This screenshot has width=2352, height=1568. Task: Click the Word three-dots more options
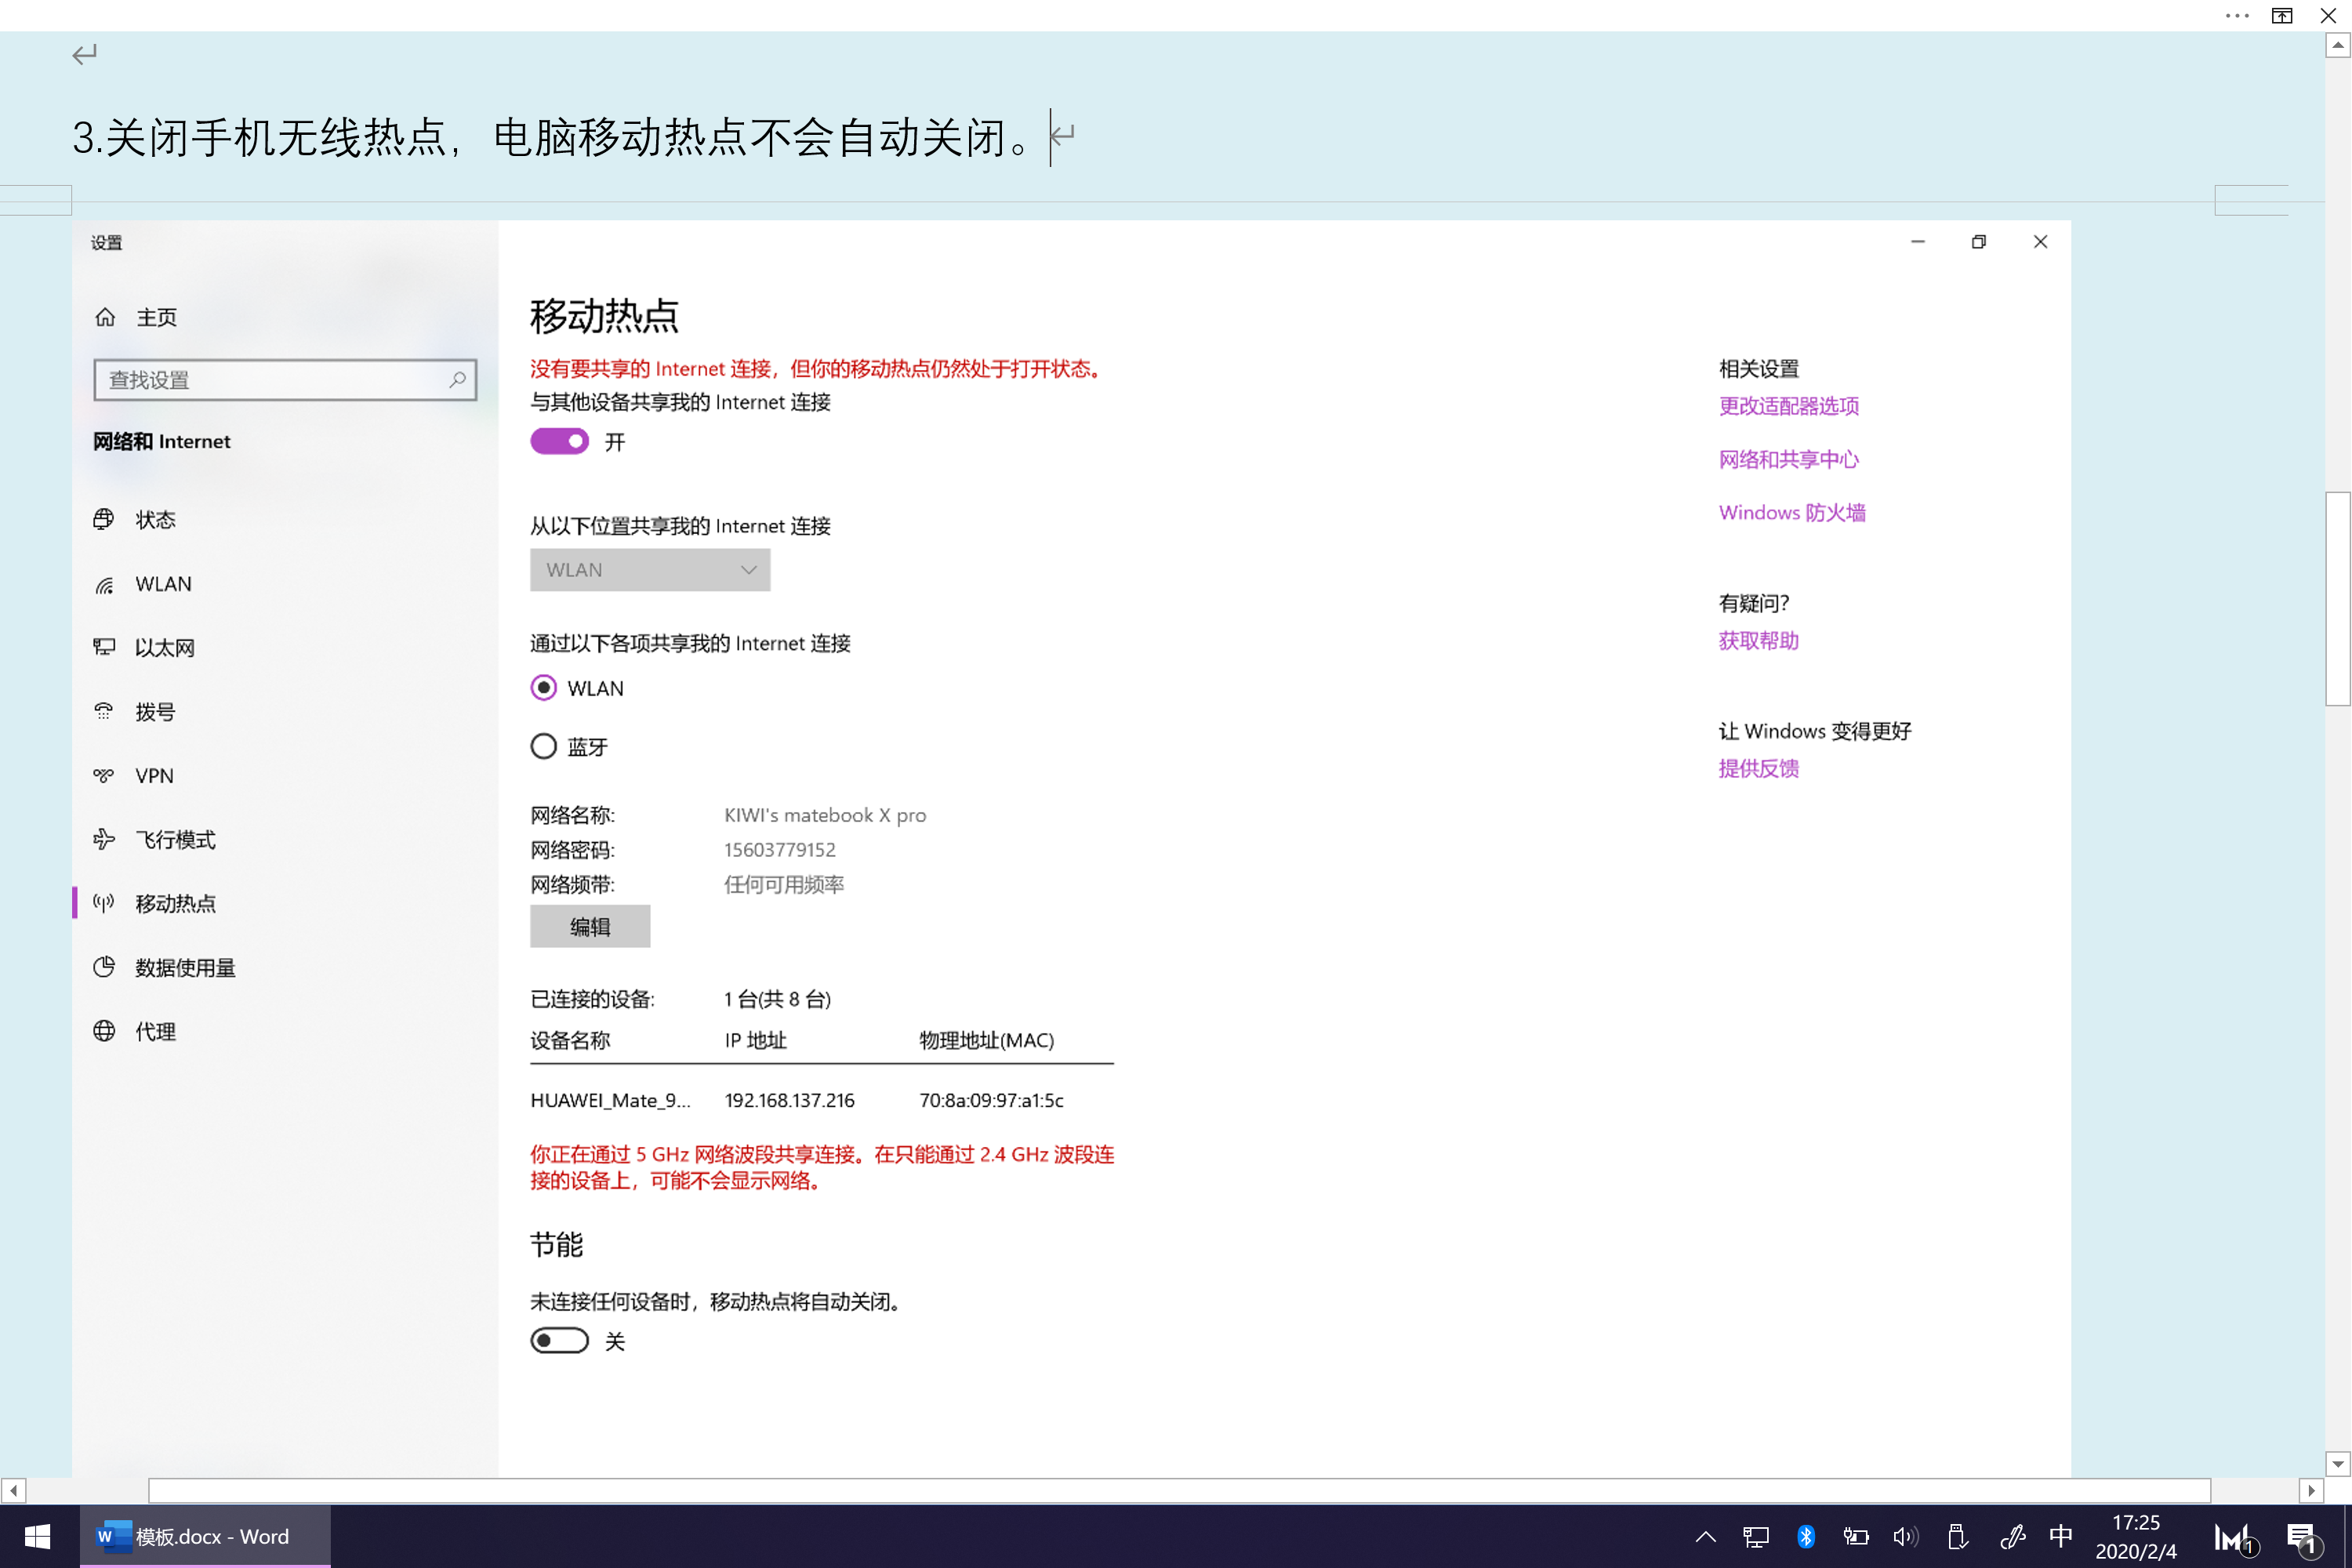pyautogui.click(x=2237, y=15)
